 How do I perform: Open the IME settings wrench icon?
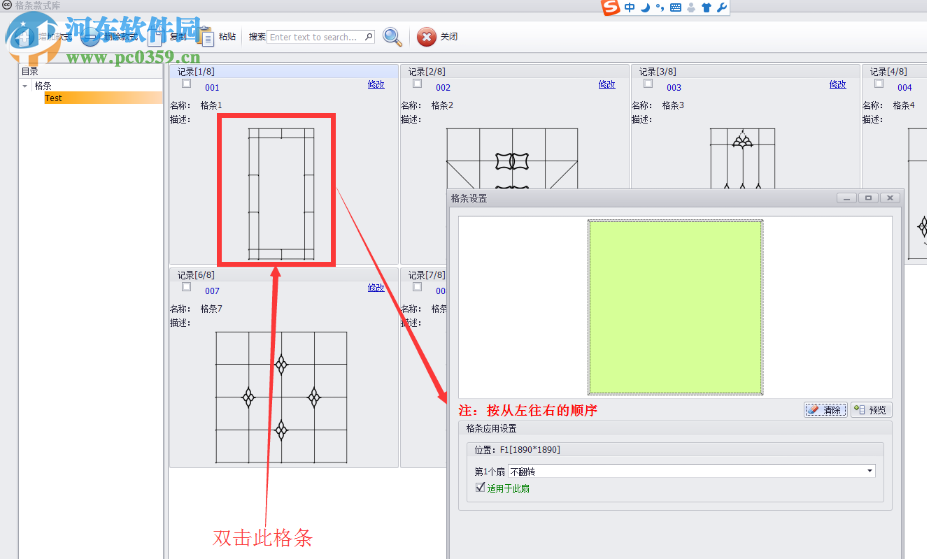pos(721,7)
